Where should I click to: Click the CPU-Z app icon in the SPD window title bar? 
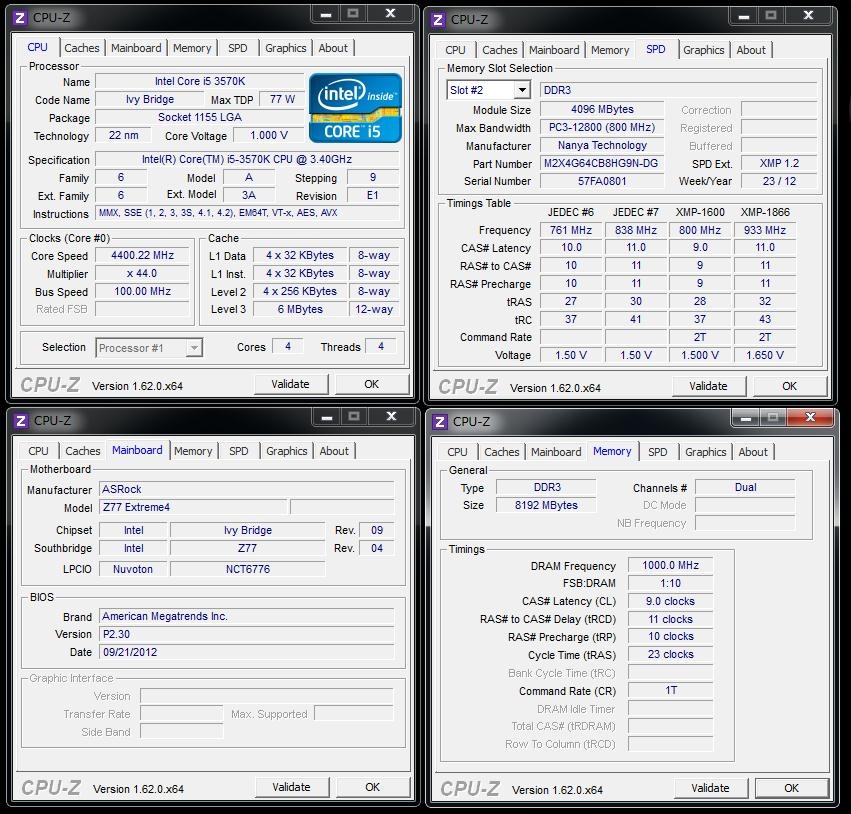click(438, 20)
